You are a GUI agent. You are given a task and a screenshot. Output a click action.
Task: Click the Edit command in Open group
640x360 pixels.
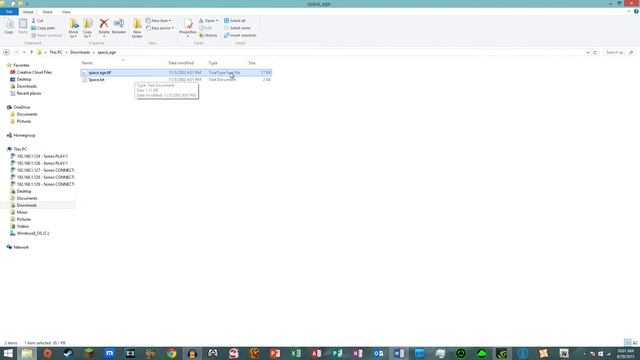pos(206,28)
